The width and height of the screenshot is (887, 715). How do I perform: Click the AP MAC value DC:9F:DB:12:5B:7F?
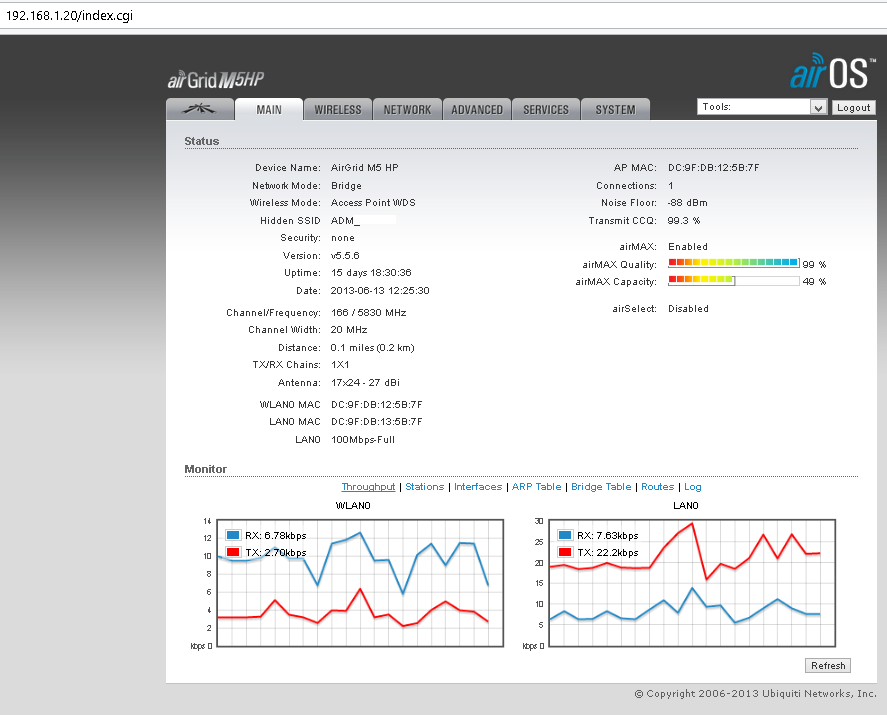coord(713,167)
